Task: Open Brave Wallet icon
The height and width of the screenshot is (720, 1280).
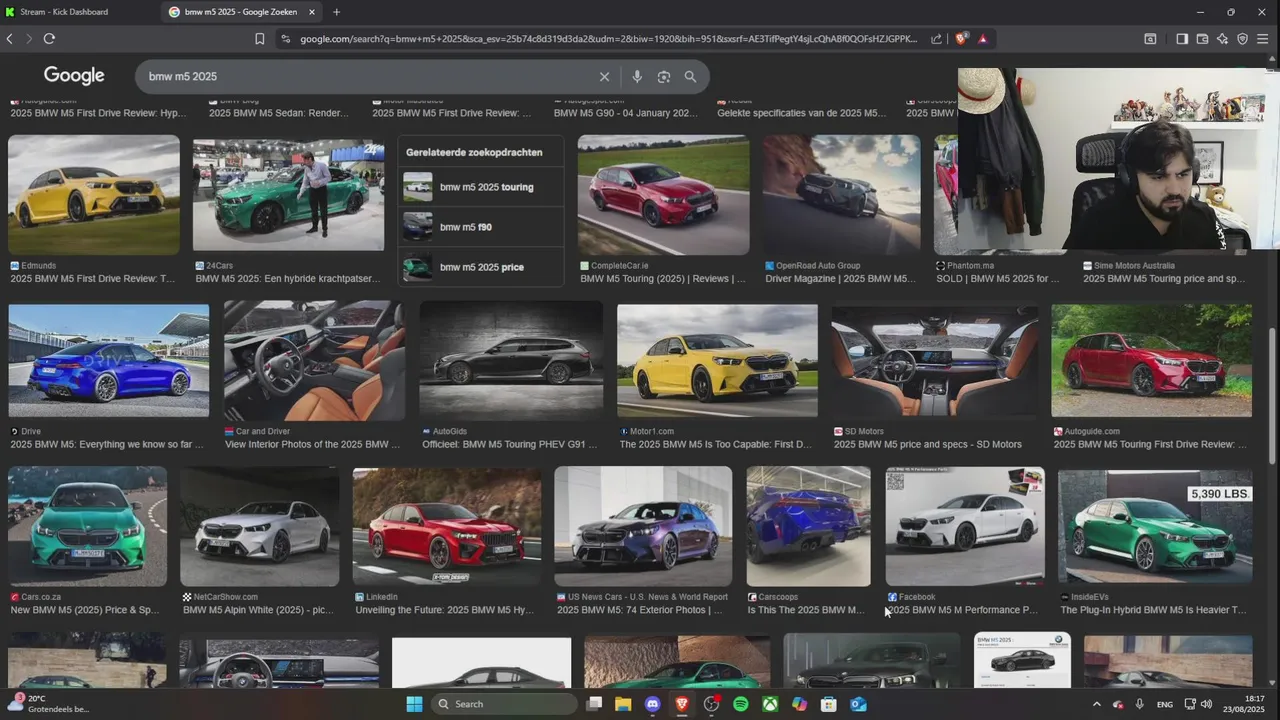Action: pyautogui.click(x=1202, y=39)
